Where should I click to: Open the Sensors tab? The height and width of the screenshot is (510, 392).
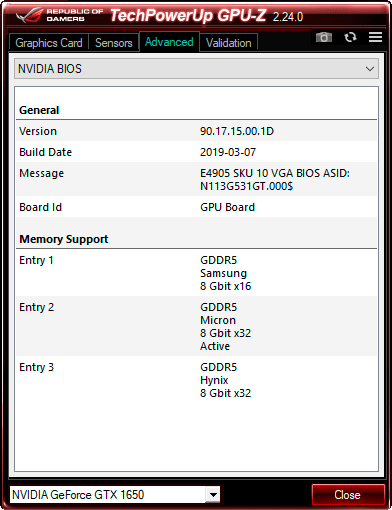click(x=114, y=43)
